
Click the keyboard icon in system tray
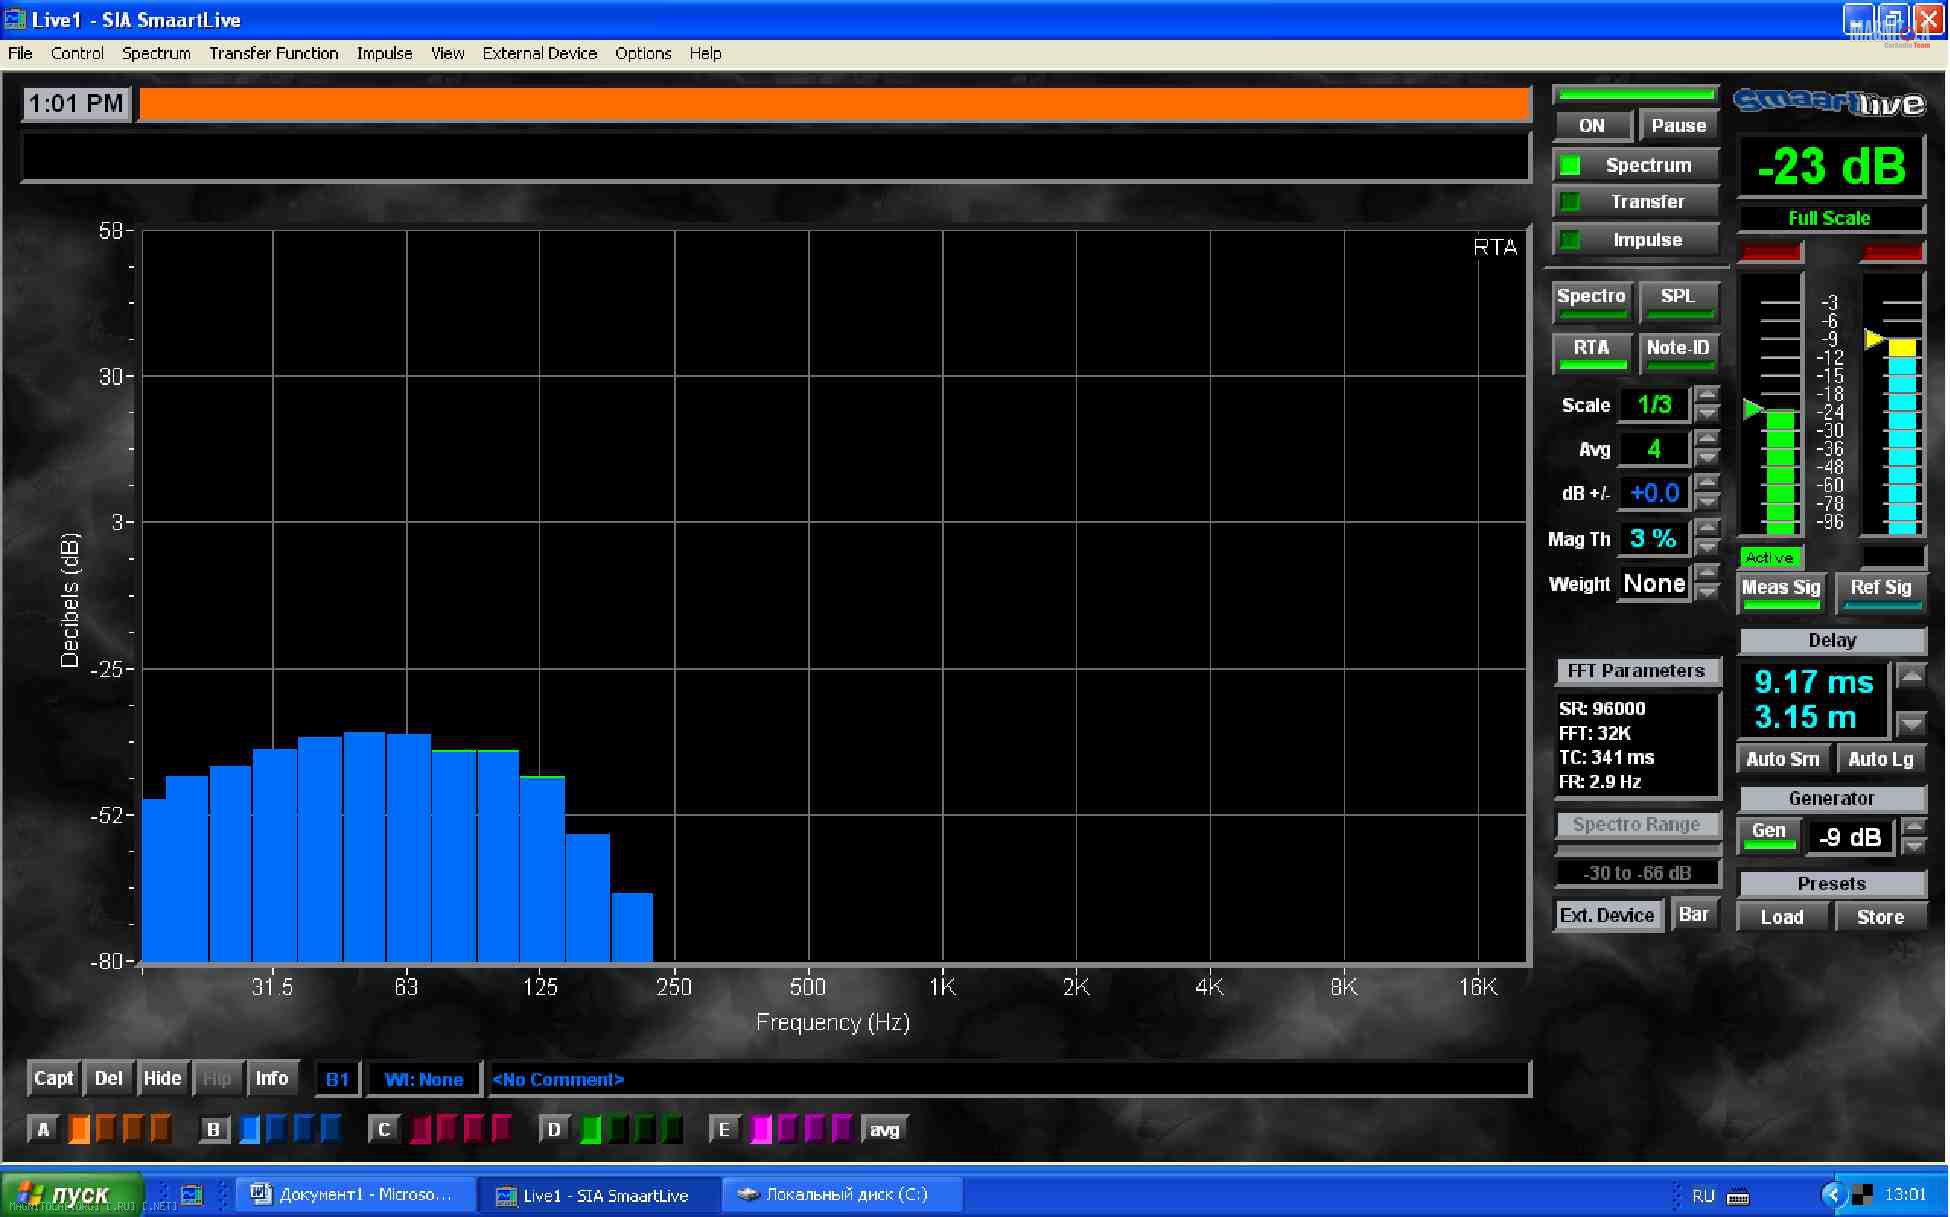tap(1738, 1196)
